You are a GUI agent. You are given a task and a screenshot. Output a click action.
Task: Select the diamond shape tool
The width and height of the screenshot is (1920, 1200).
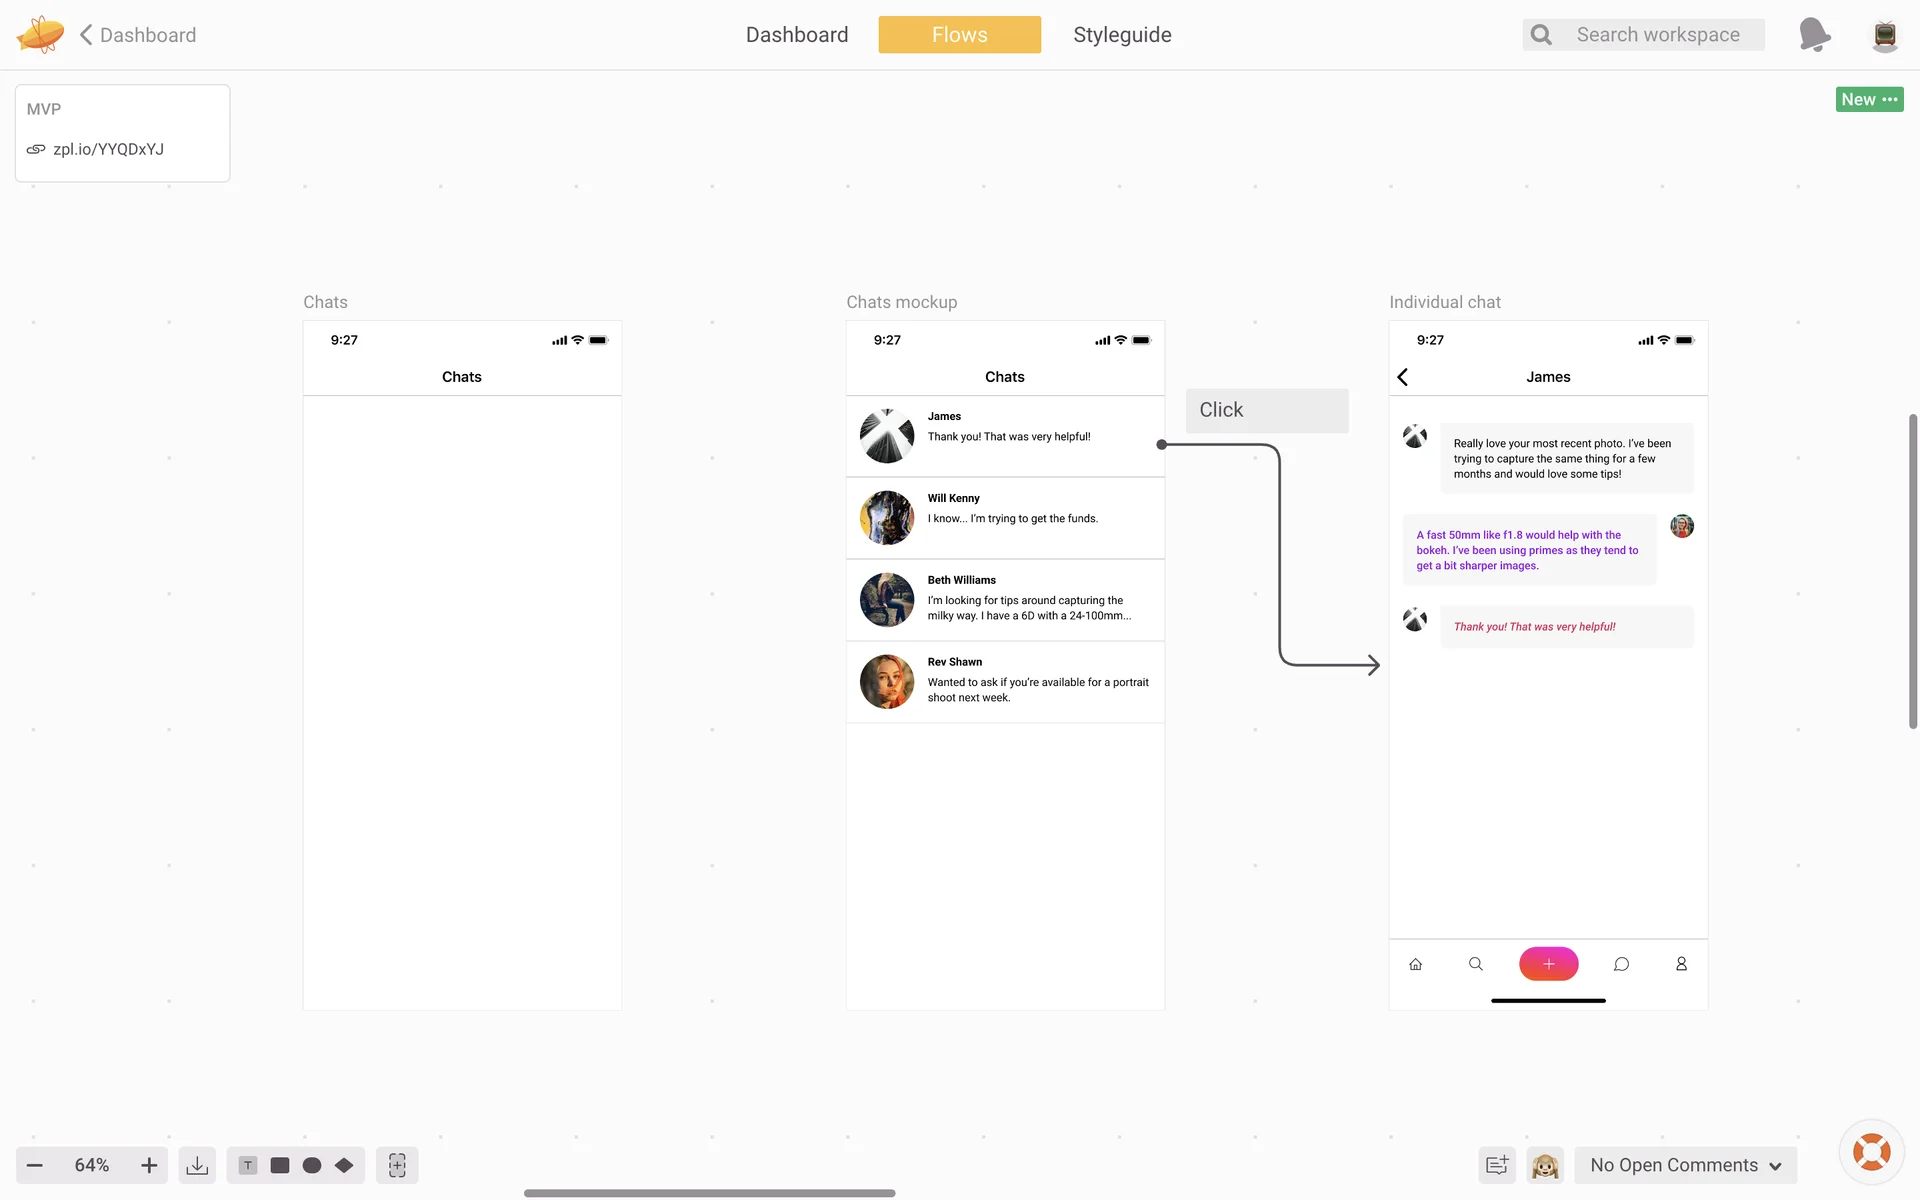[x=344, y=1165]
